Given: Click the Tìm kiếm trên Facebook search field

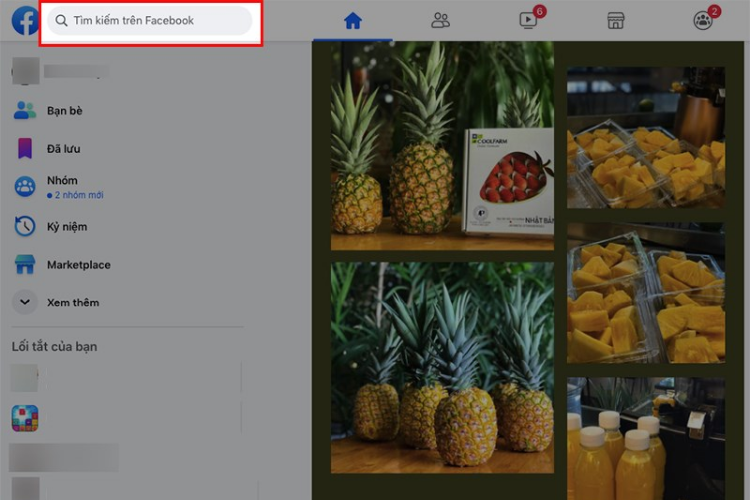Looking at the screenshot, I should (149, 21).
